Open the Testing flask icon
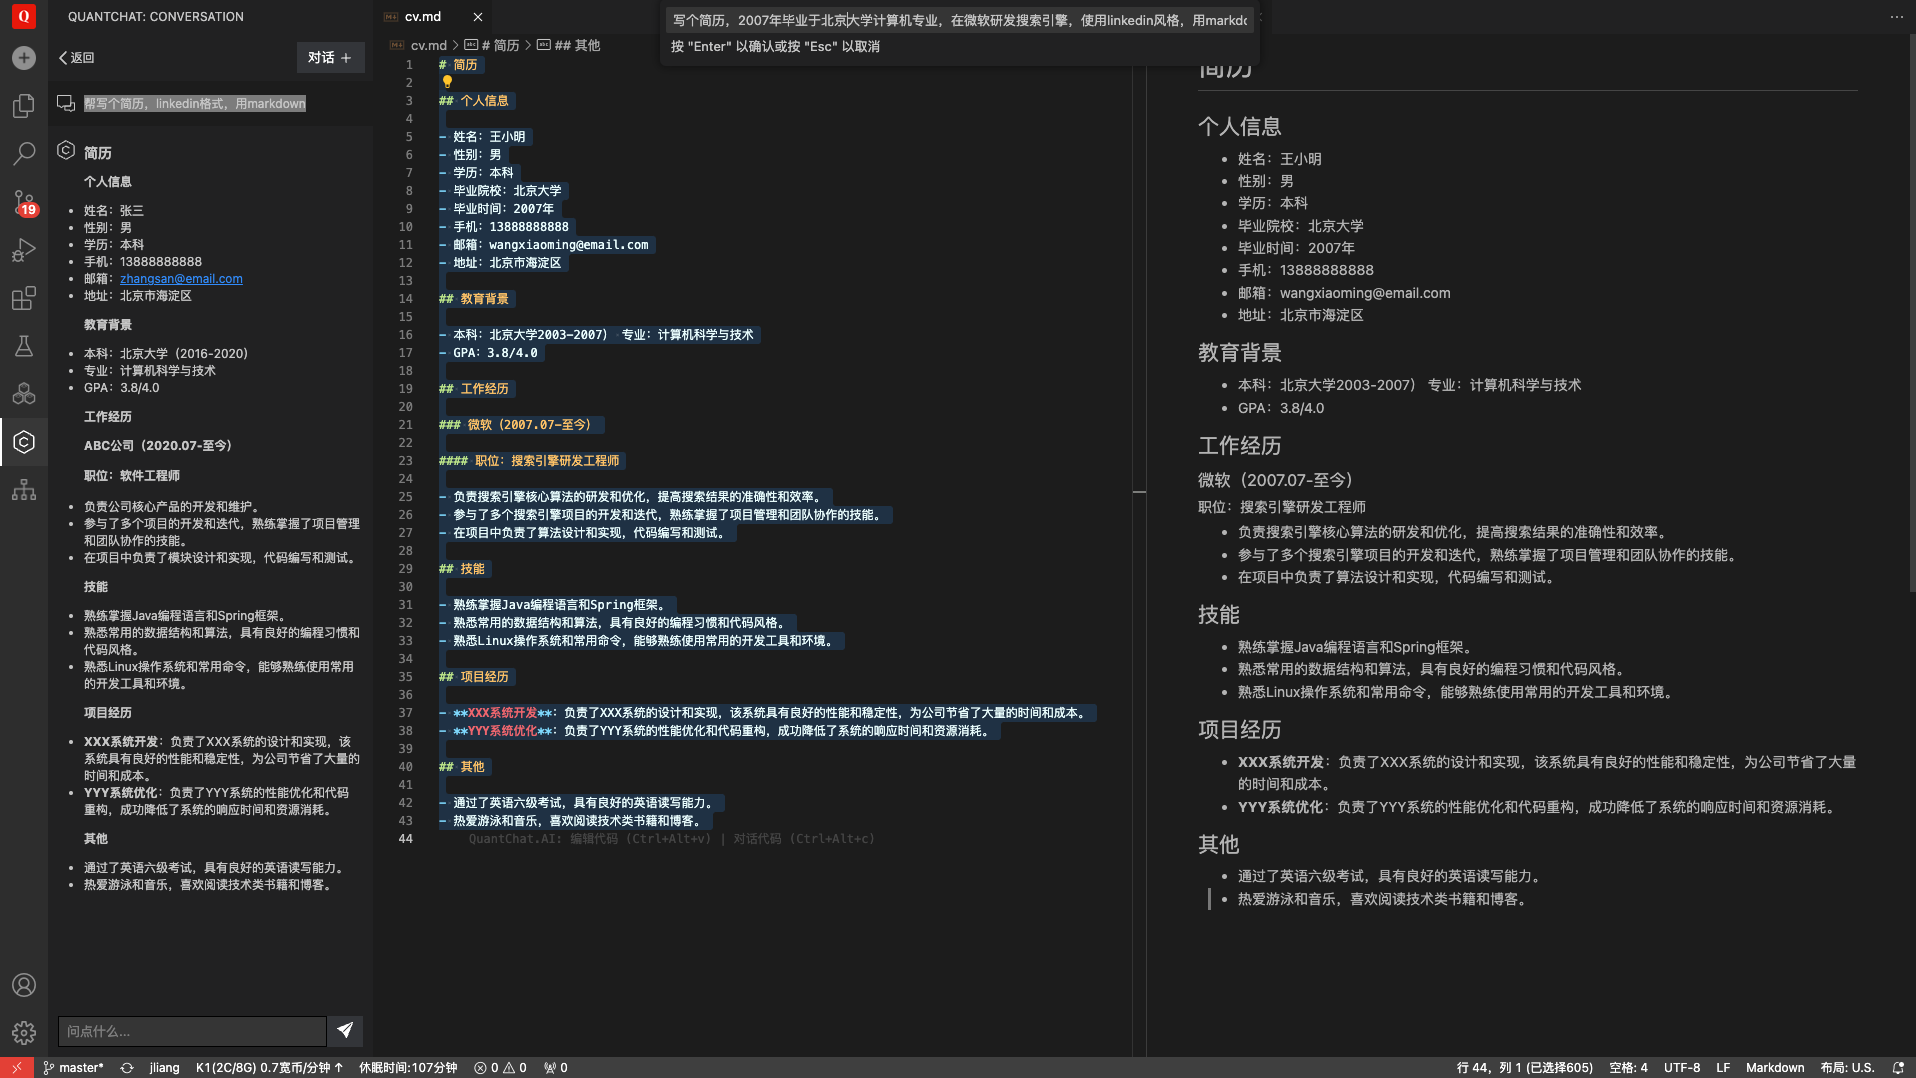This screenshot has height=1078, width=1916. click(x=24, y=346)
